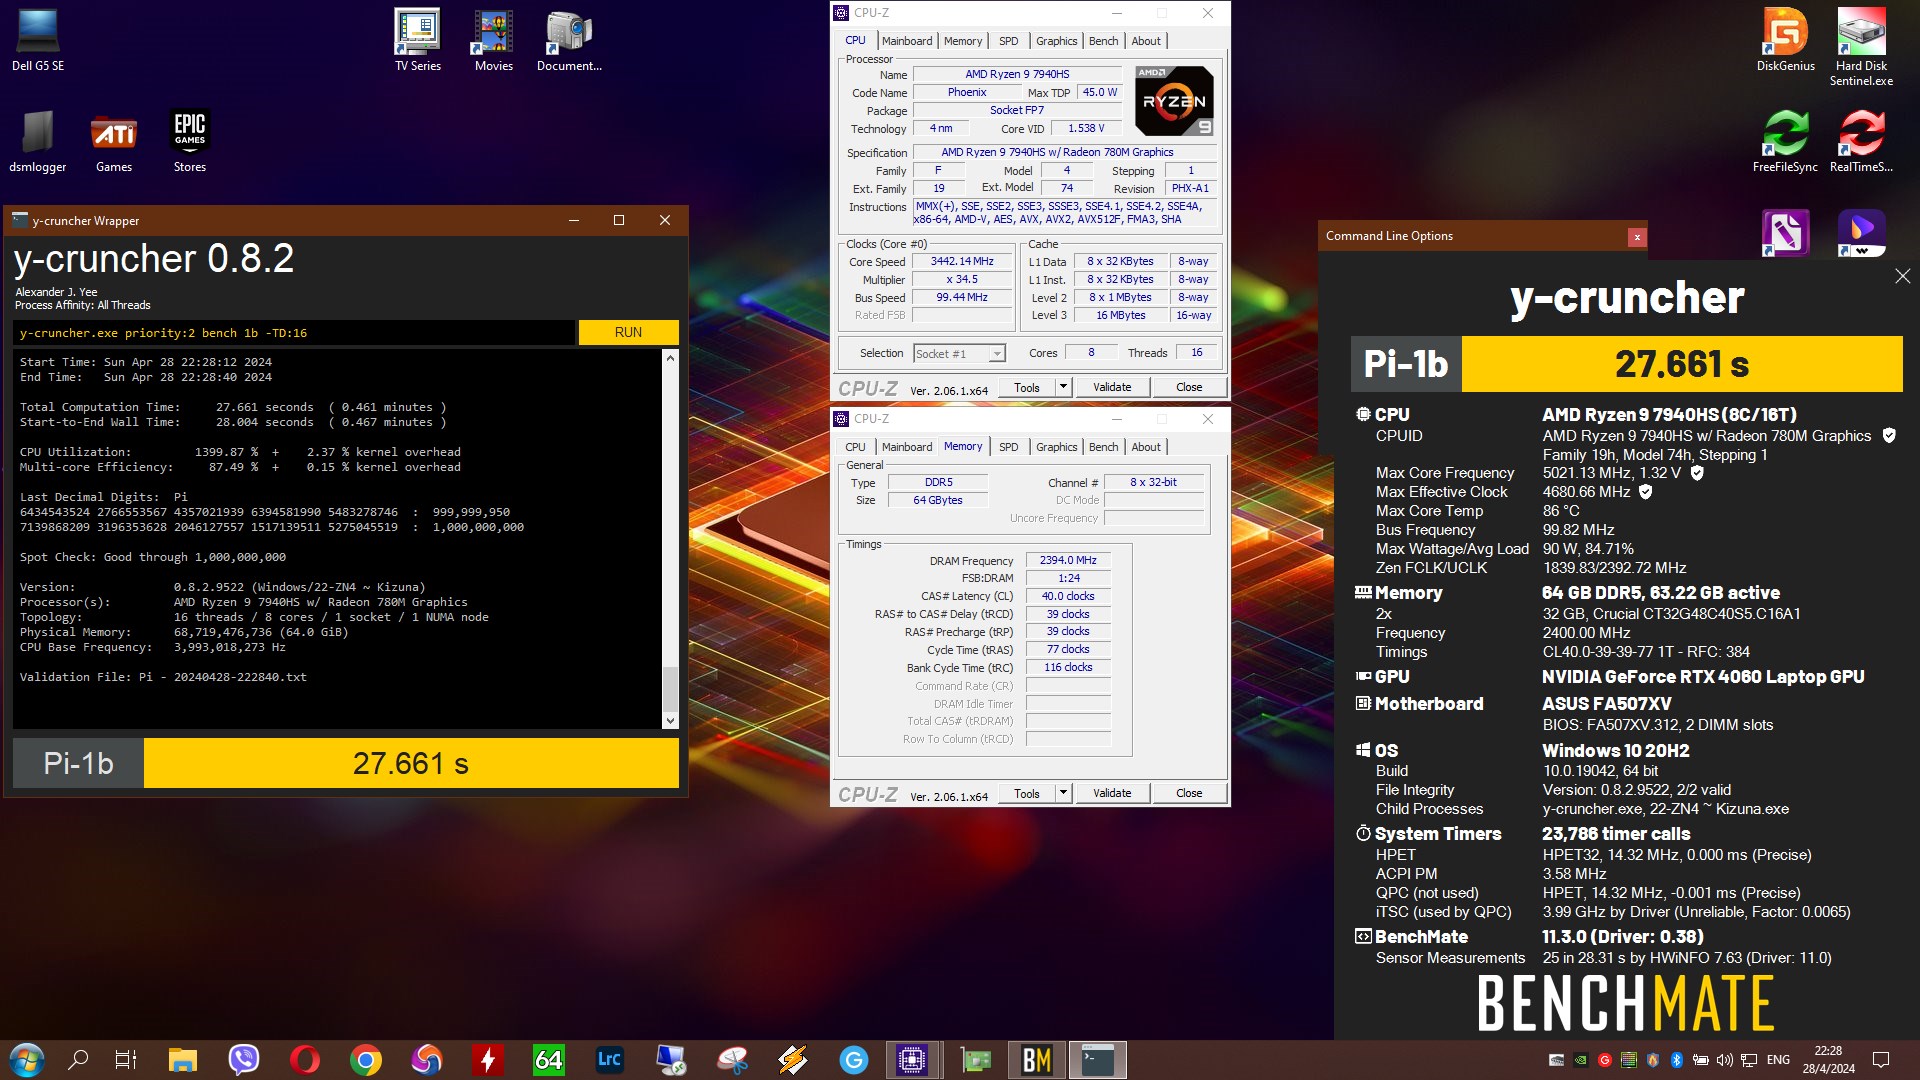
Task: Click the BenchMate Pi-1b result 27.661 s
Action: click(x=1682, y=364)
